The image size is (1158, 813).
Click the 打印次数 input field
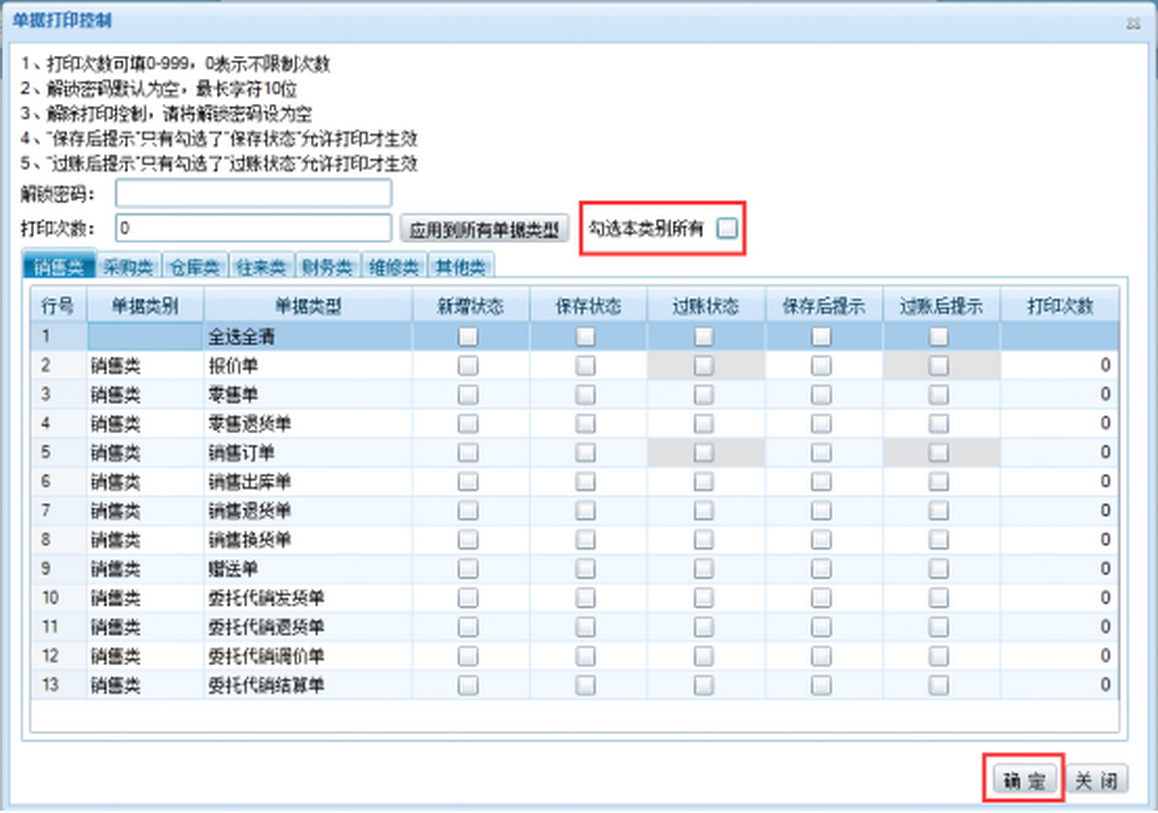pos(253,229)
